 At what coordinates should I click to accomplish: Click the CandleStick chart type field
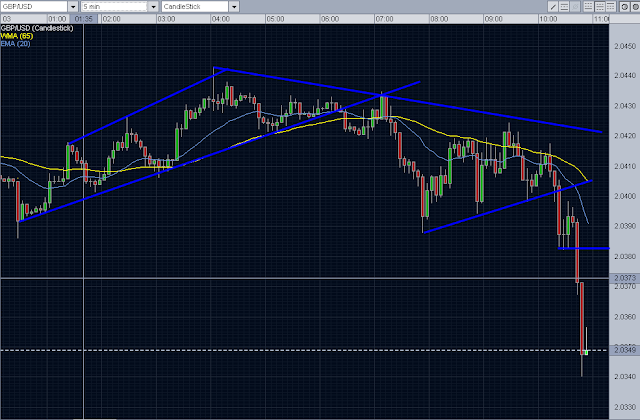click(x=195, y=7)
